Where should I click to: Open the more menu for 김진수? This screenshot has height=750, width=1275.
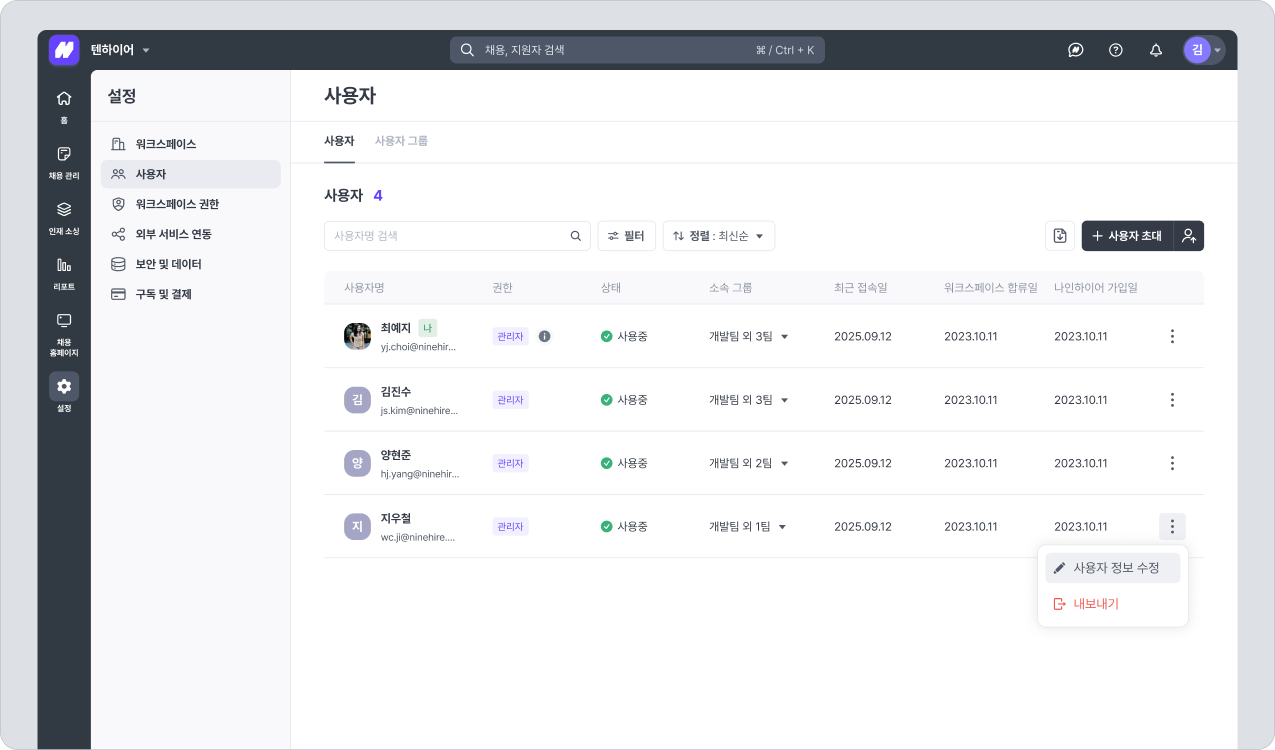point(1172,400)
